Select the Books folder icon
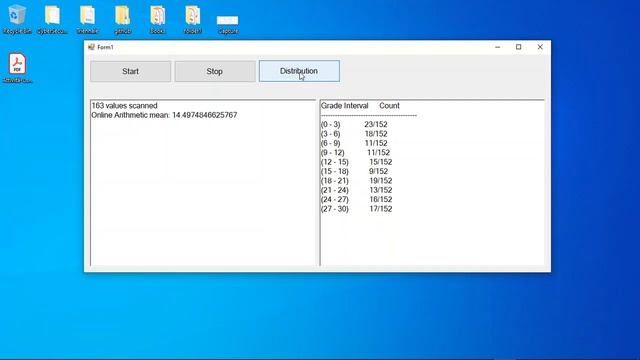The width and height of the screenshot is (640, 360). pos(158,19)
